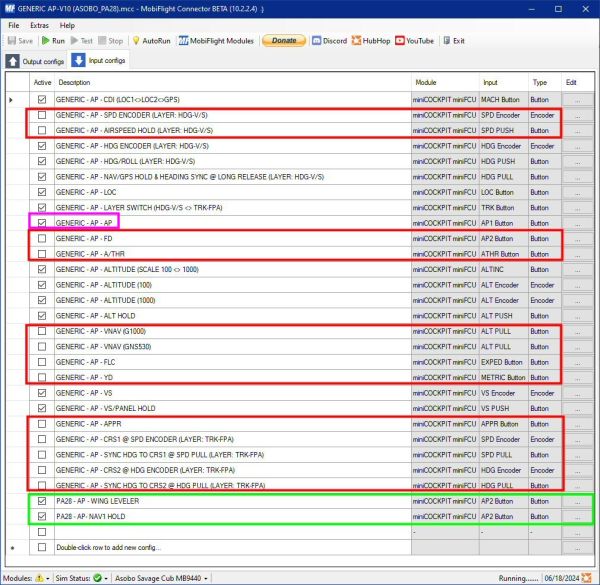The height and width of the screenshot is (585, 600).
Task: Click the Exit toolbar icon
Action: point(447,41)
